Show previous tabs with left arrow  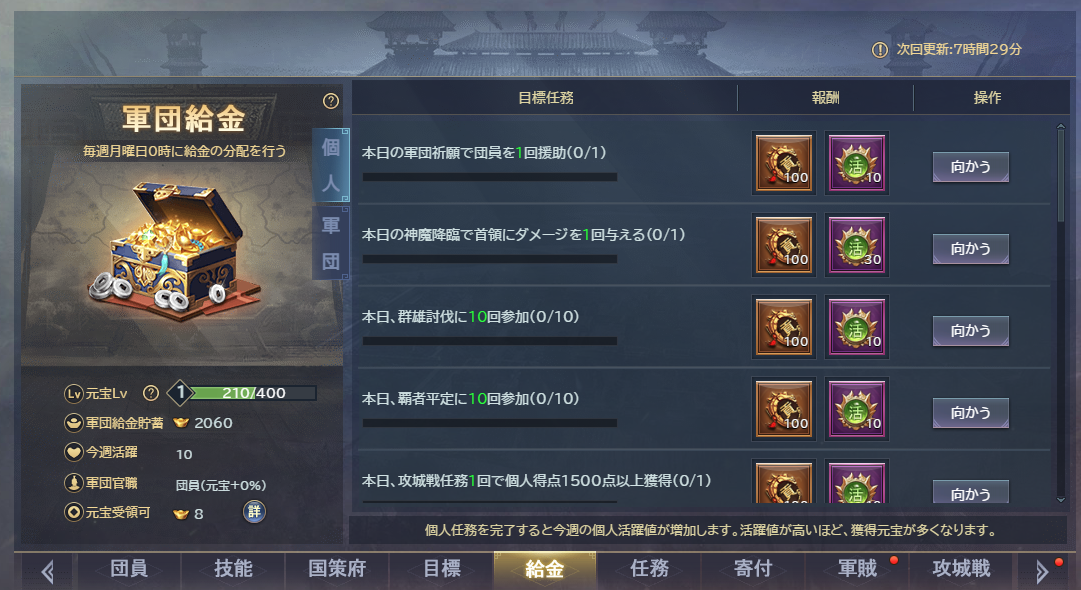[x=47, y=571]
